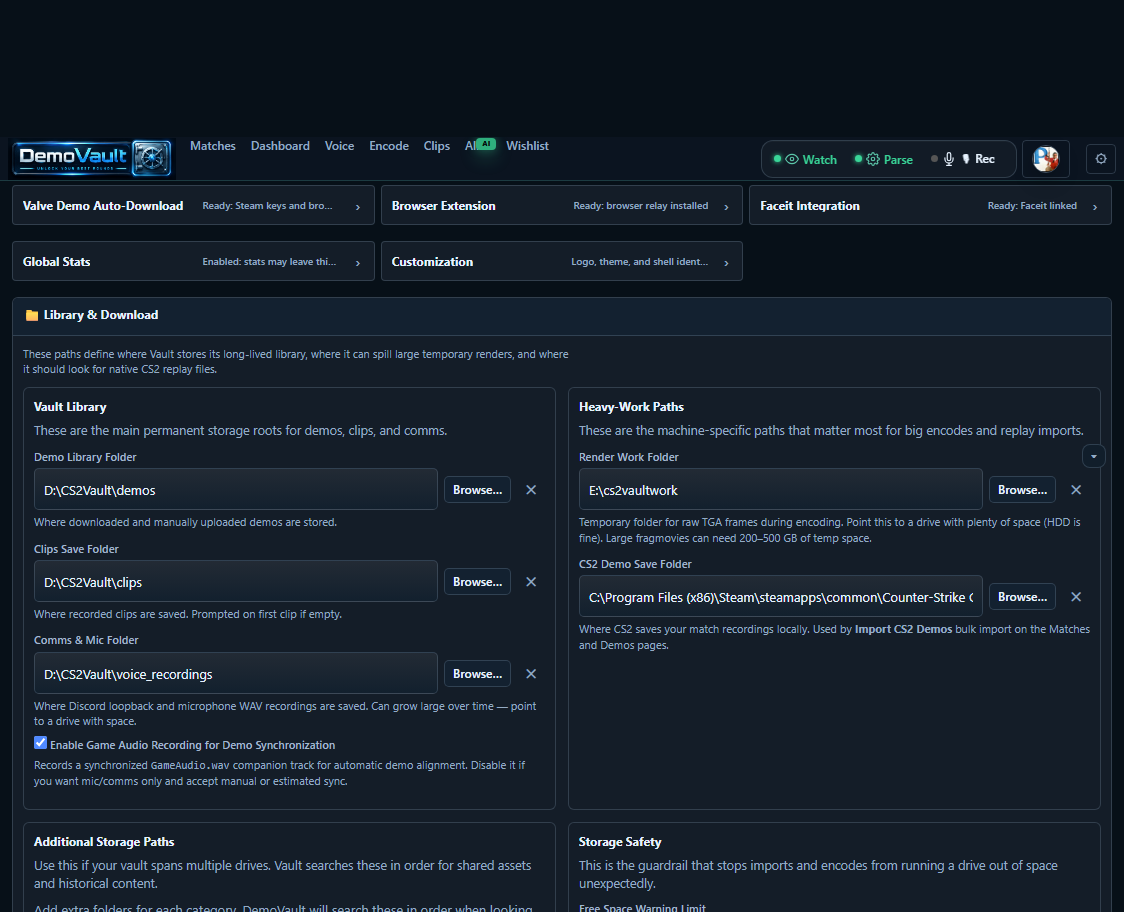Click the 'Ready: Faceit linked' status text
The width and height of the screenshot is (1124, 912).
(x=1032, y=206)
